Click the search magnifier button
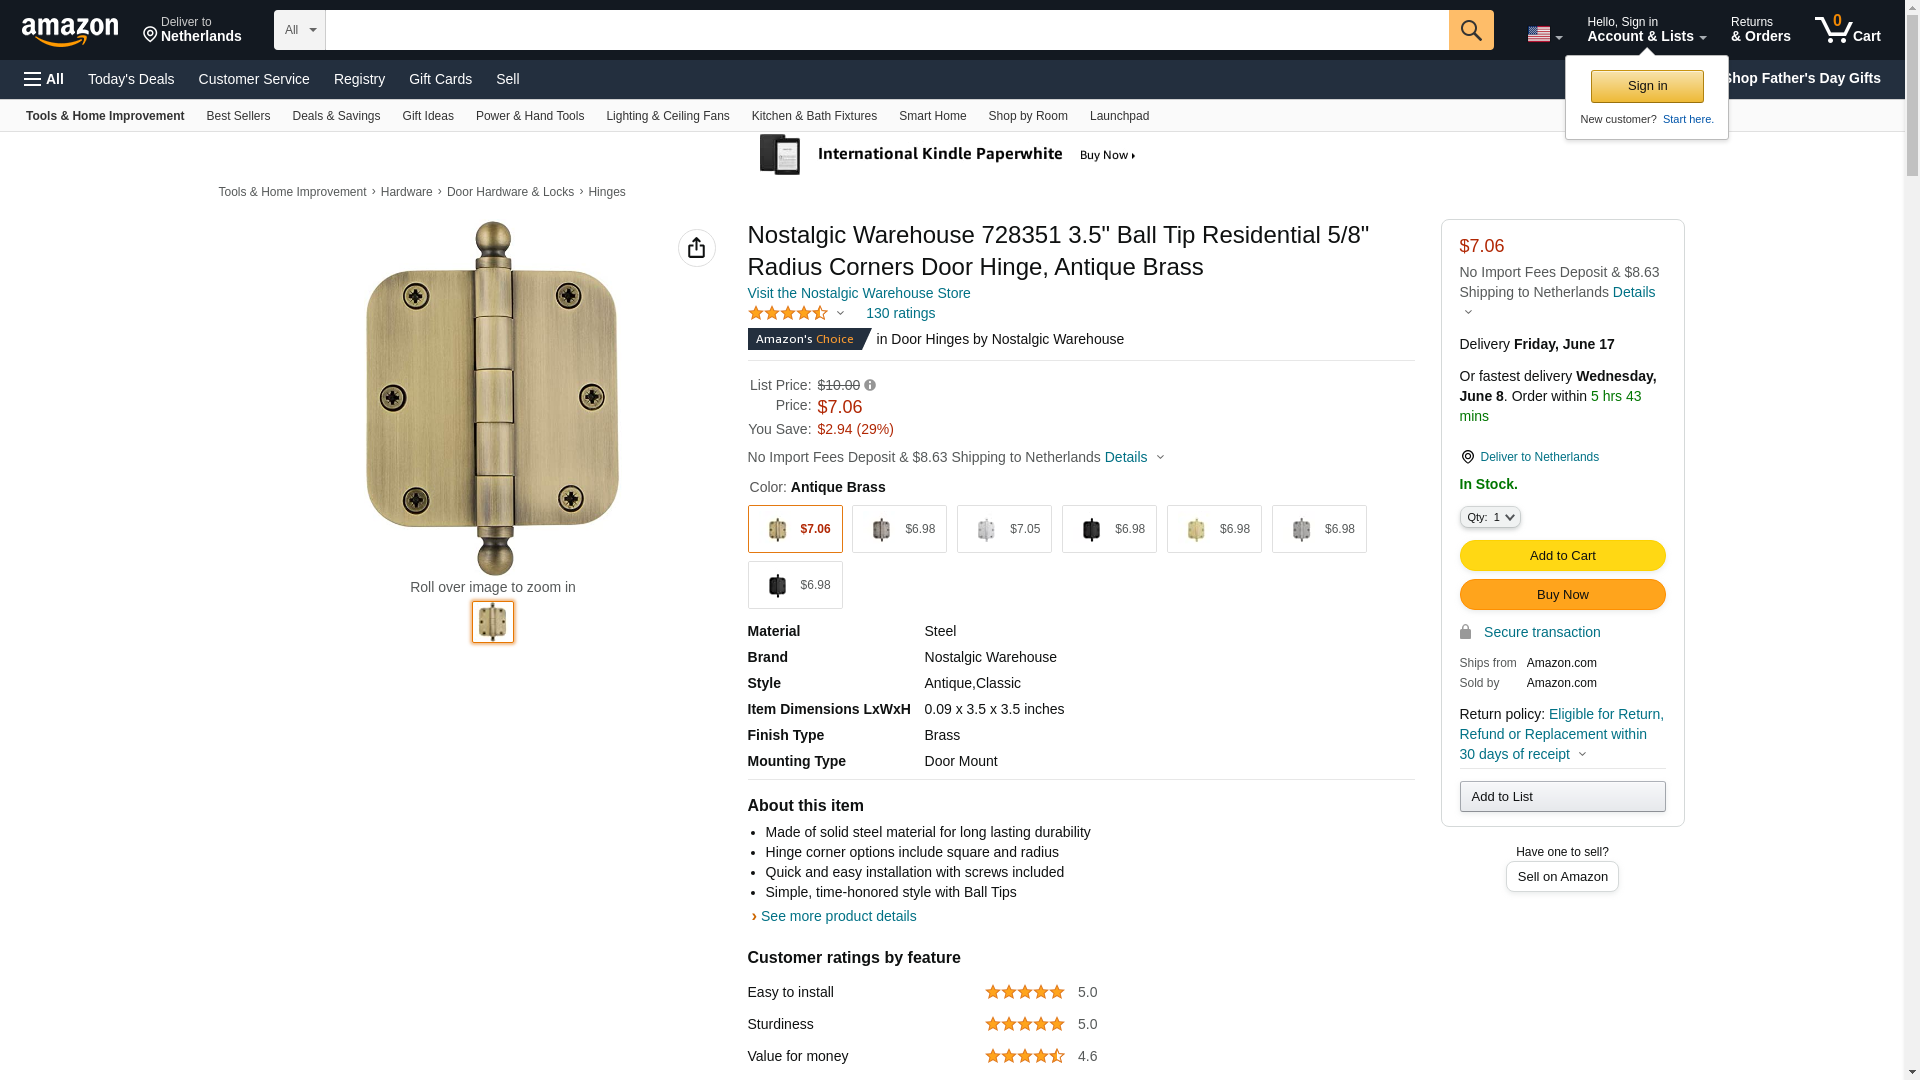The height and width of the screenshot is (1080, 1920). pyautogui.click(x=1471, y=30)
